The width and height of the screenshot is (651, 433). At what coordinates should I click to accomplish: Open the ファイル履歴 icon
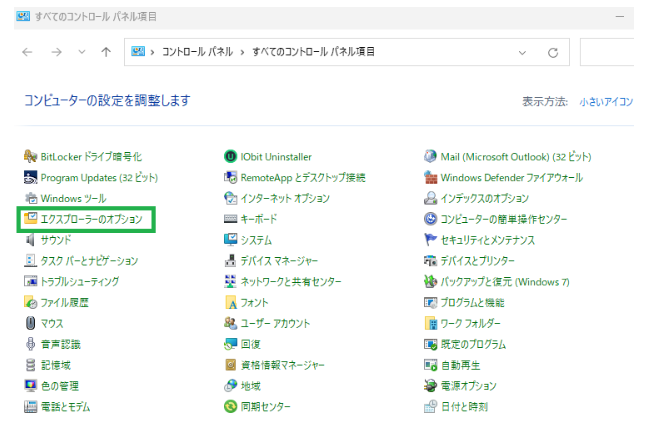pos(30,302)
